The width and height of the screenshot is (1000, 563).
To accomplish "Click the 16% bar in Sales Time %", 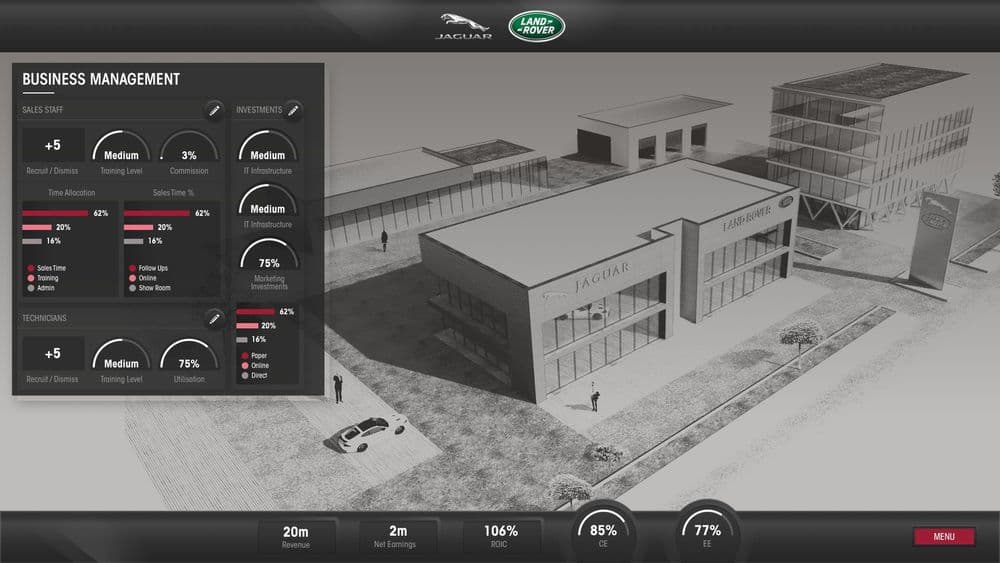I will click(133, 241).
